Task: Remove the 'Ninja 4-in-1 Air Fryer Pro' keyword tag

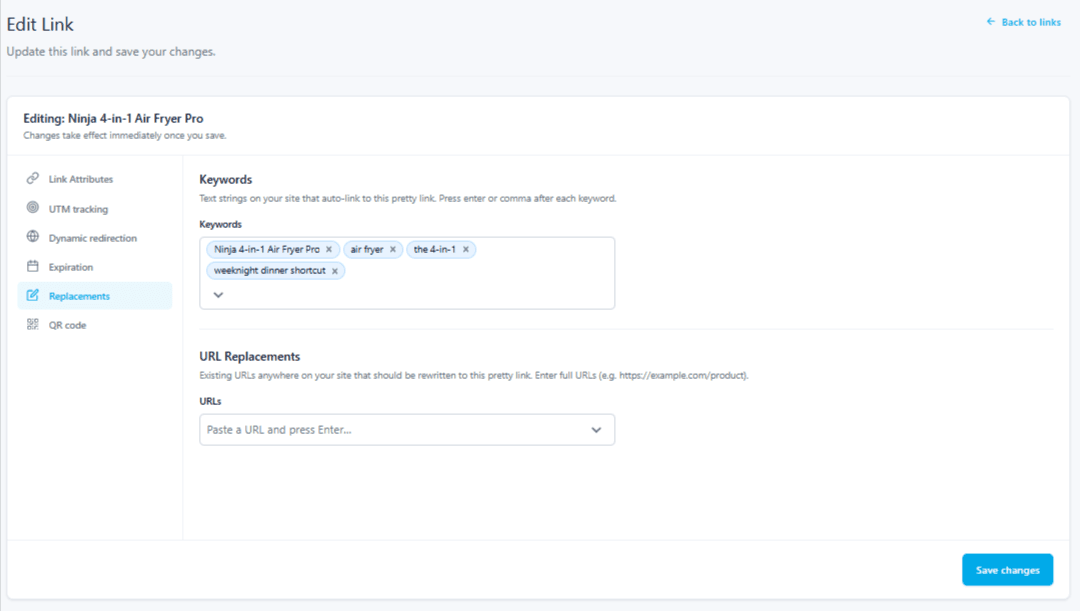Action: coord(329,249)
